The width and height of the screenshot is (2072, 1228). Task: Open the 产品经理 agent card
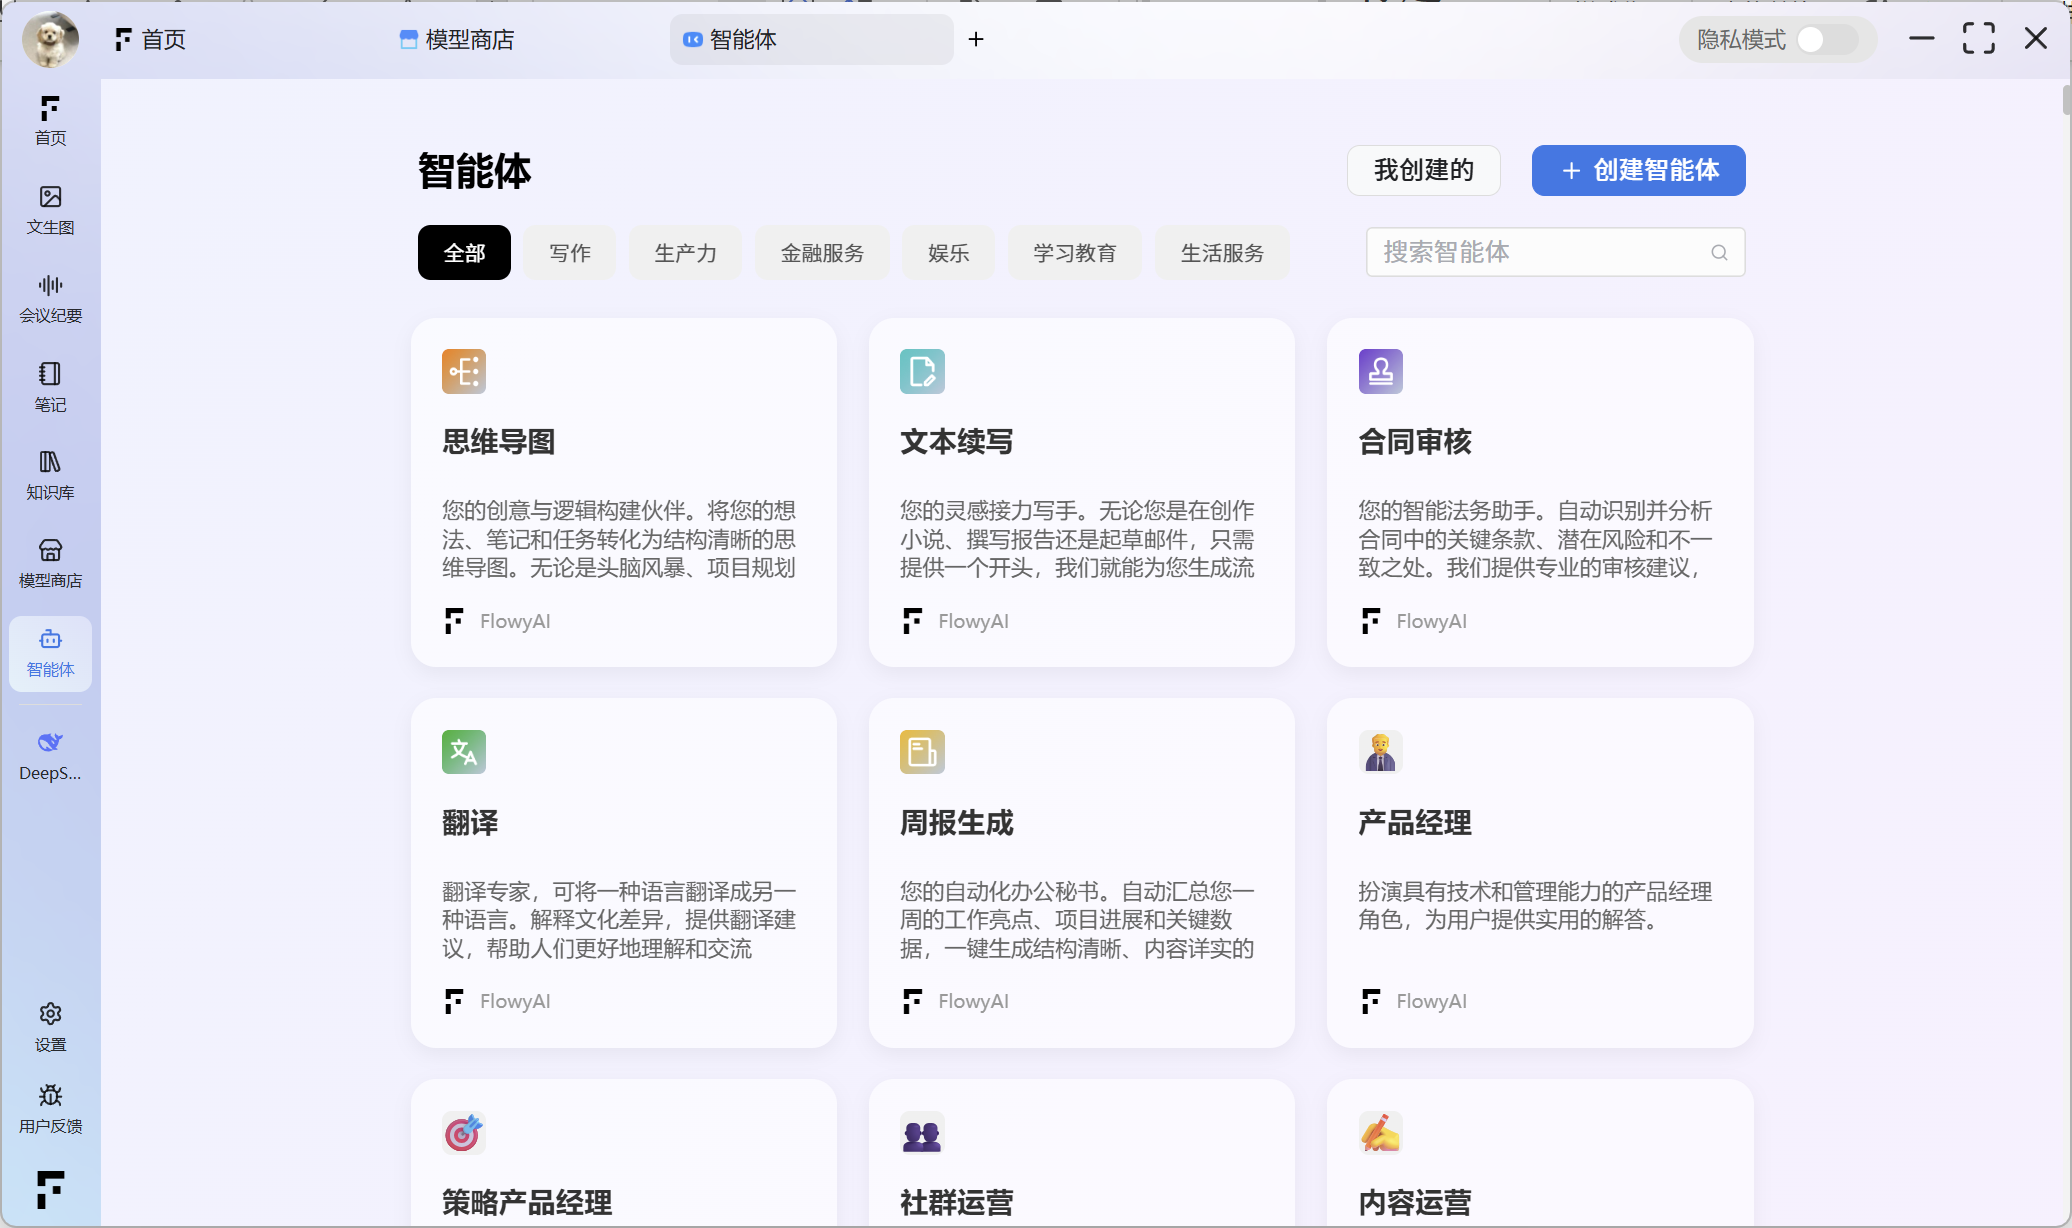tap(1539, 872)
